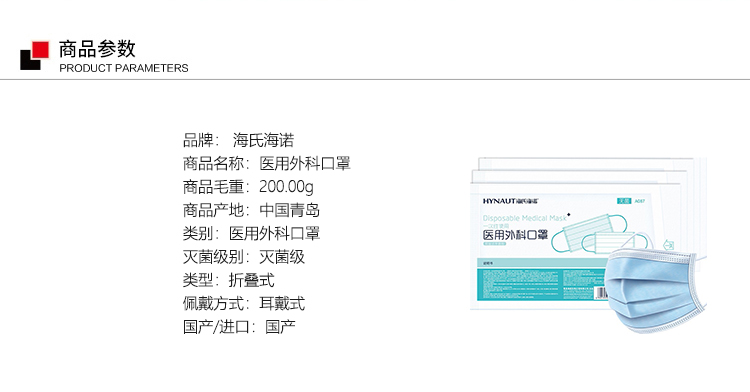Click the barcode on the package
The image size is (750, 392).
point(600,293)
